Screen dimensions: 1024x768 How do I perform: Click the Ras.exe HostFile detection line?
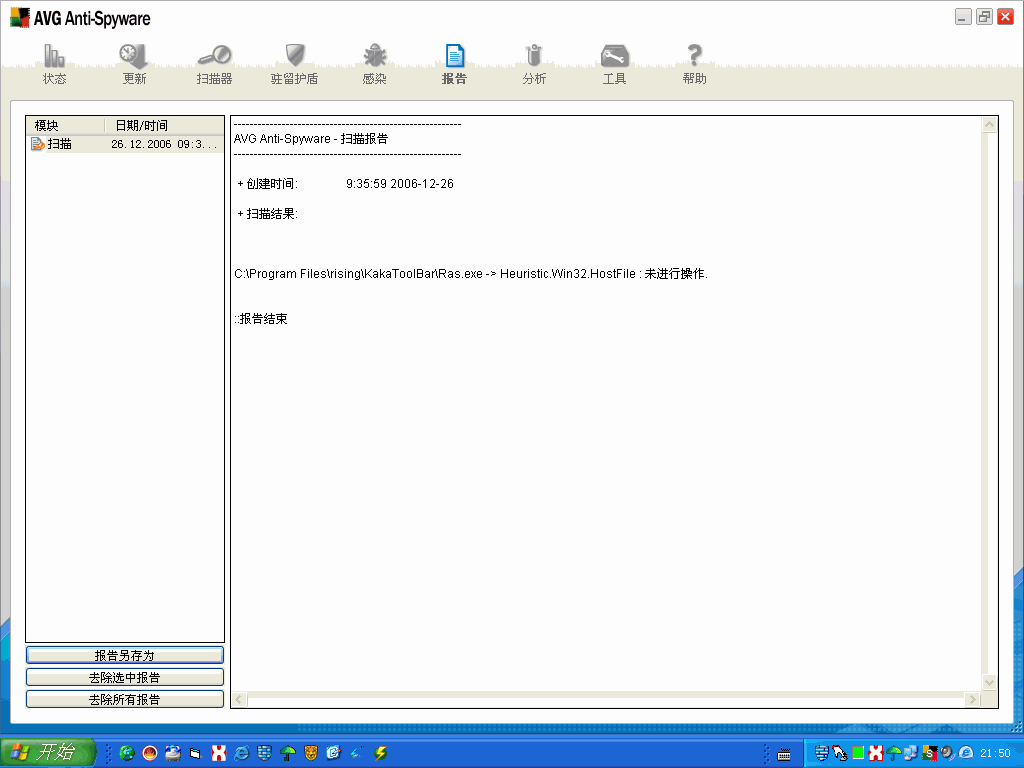[x=471, y=274]
